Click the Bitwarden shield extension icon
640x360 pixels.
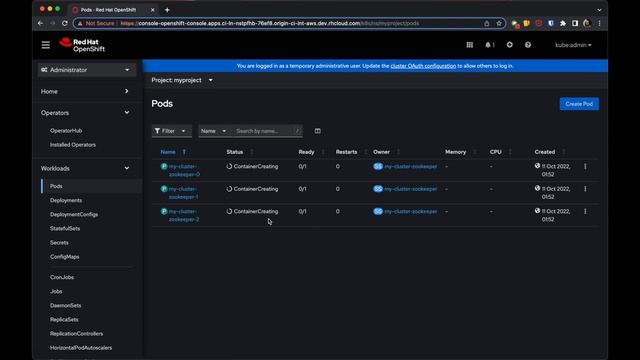click(551, 23)
